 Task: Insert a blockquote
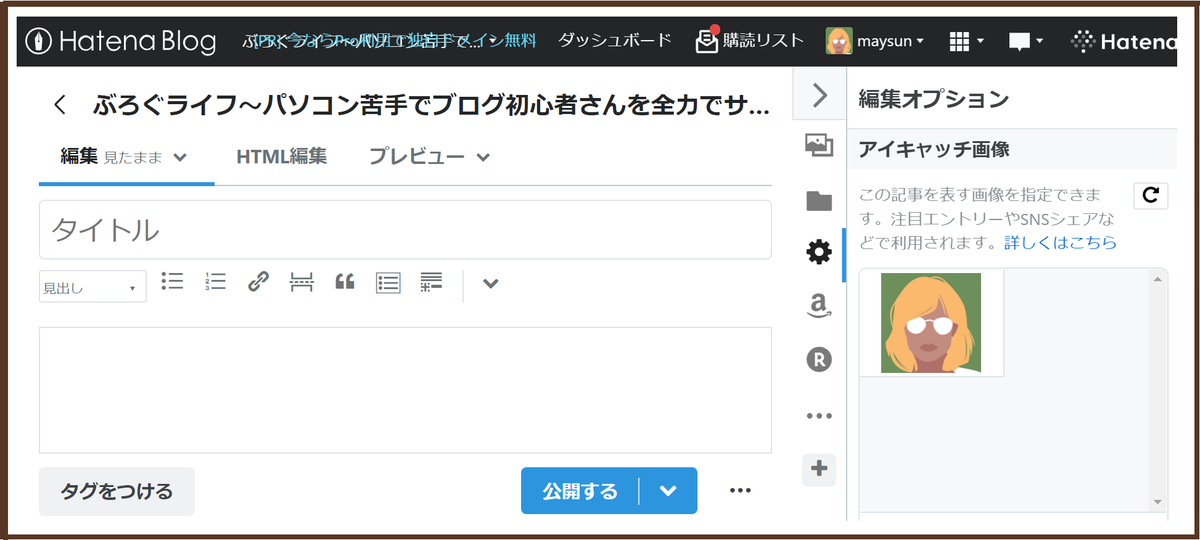pyautogui.click(x=345, y=282)
